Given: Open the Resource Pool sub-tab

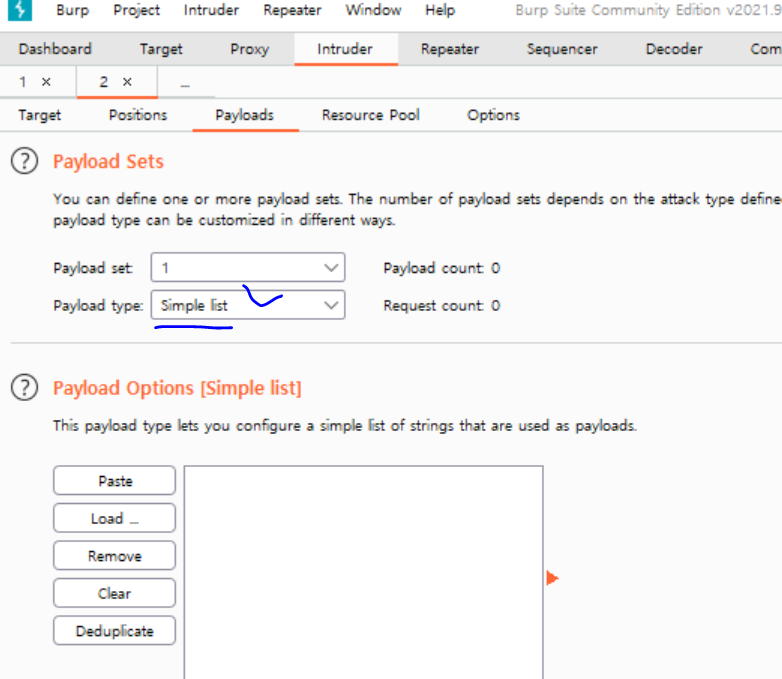Looking at the screenshot, I should click(x=371, y=115).
